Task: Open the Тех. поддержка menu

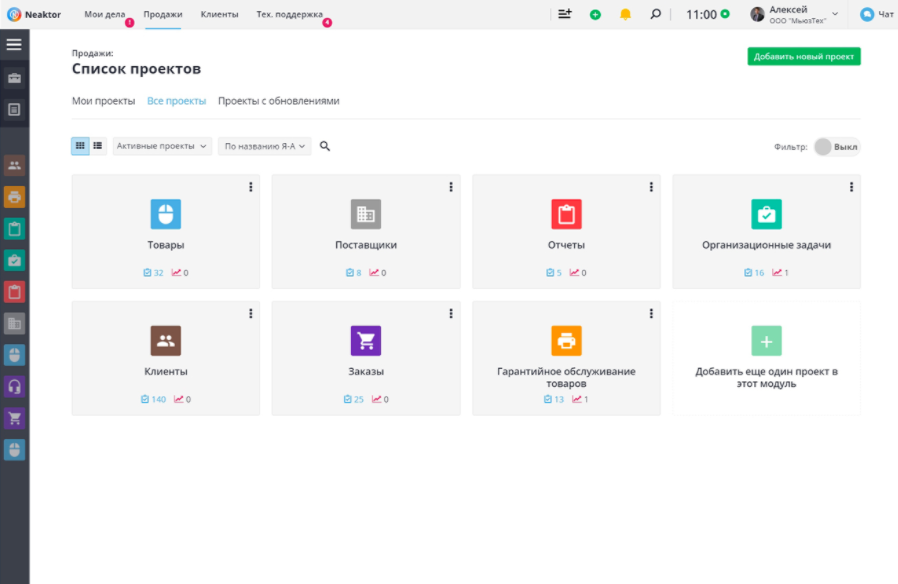Action: click(x=289, y=14)
